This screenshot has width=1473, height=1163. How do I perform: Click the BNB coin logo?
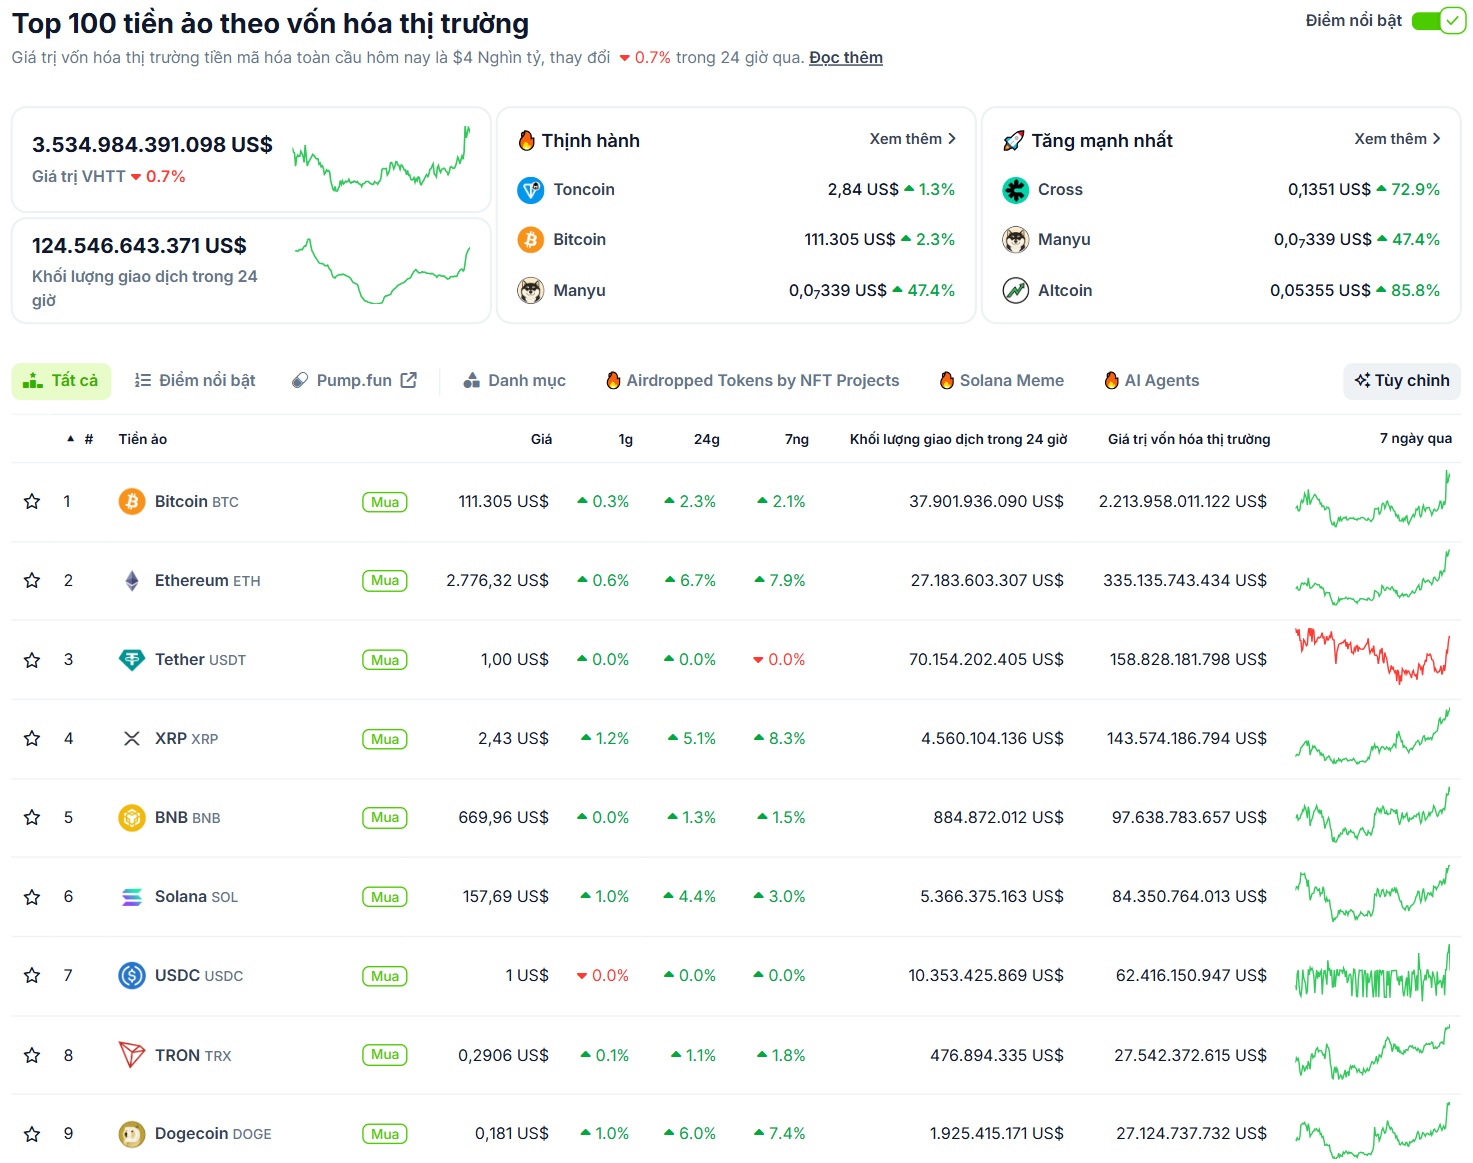pos(132,817)
